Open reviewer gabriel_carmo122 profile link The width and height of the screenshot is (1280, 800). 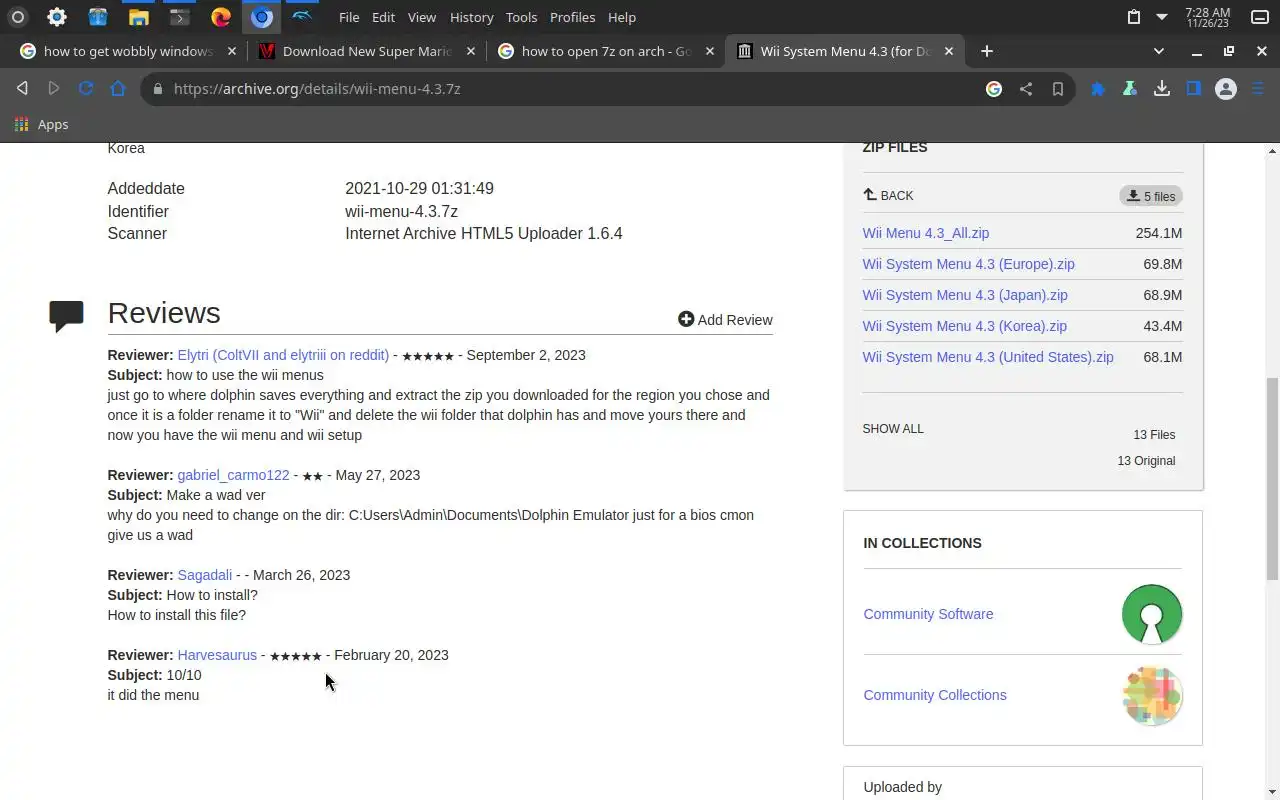click(233, 475)
